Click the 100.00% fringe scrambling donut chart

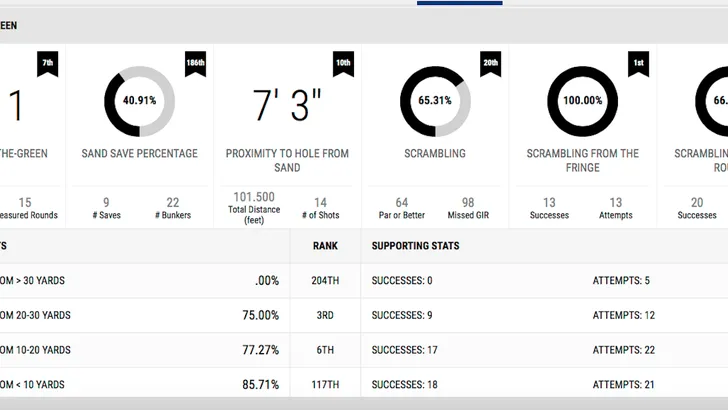click(x=582, y=101)
